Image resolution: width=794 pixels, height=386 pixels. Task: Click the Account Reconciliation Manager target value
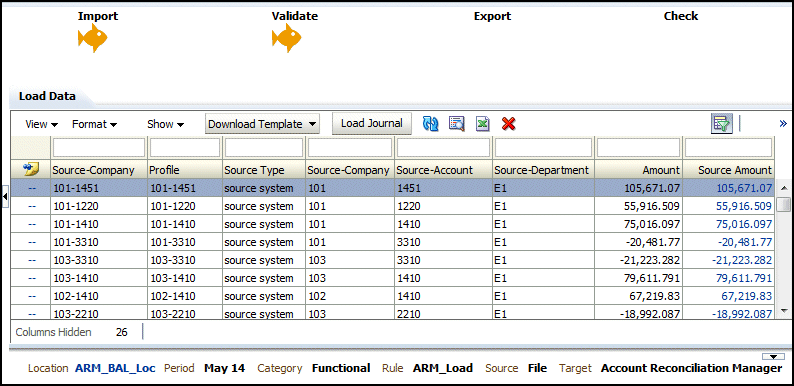pos(691,368)
